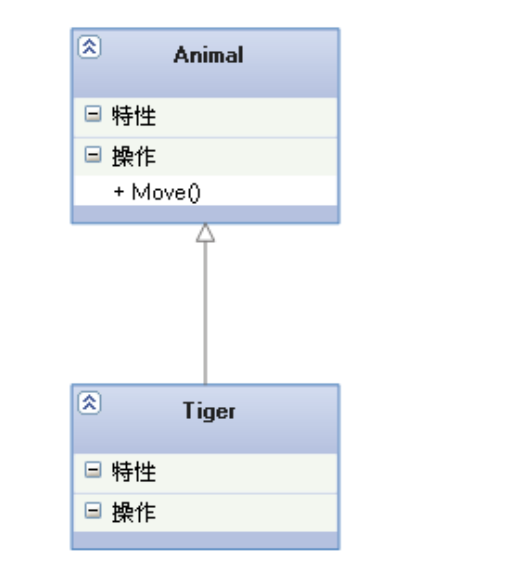Select the Tiger class title text
516x578 pixels.
pos(209,411)
